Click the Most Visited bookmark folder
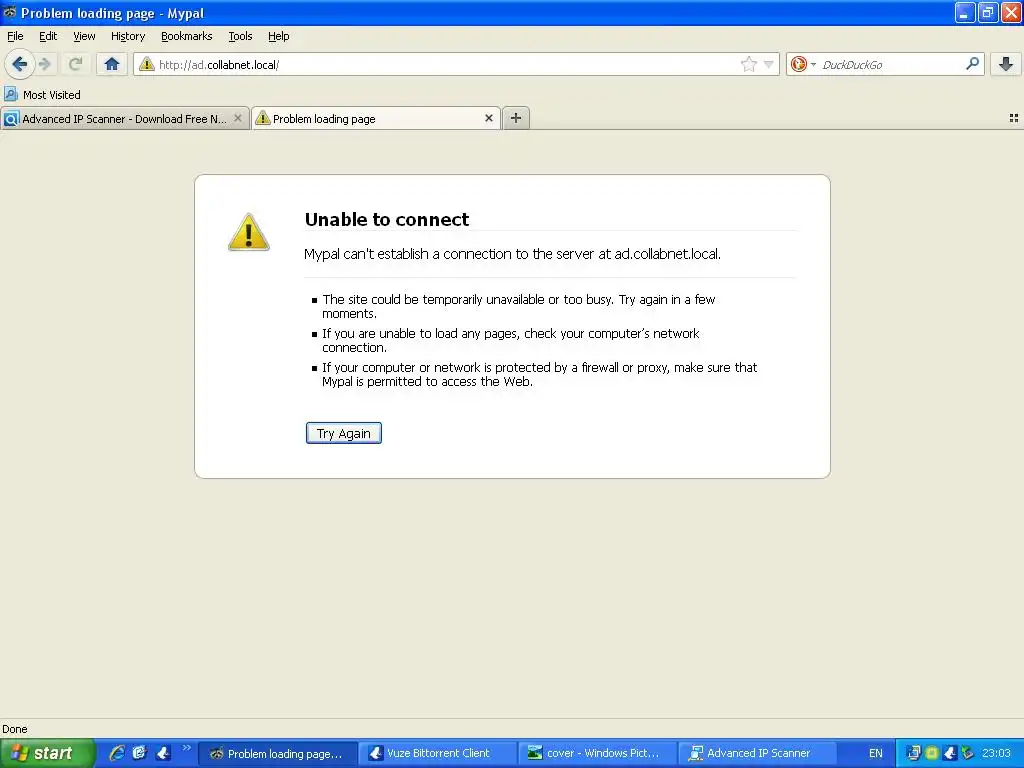 42,95
